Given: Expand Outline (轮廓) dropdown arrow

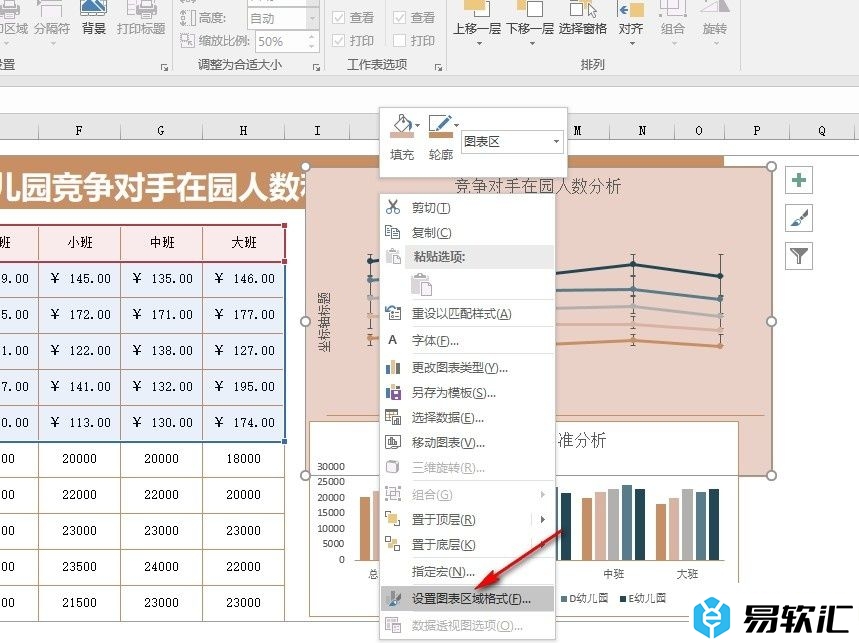Looking at the screenshot, I should [456, 125].
